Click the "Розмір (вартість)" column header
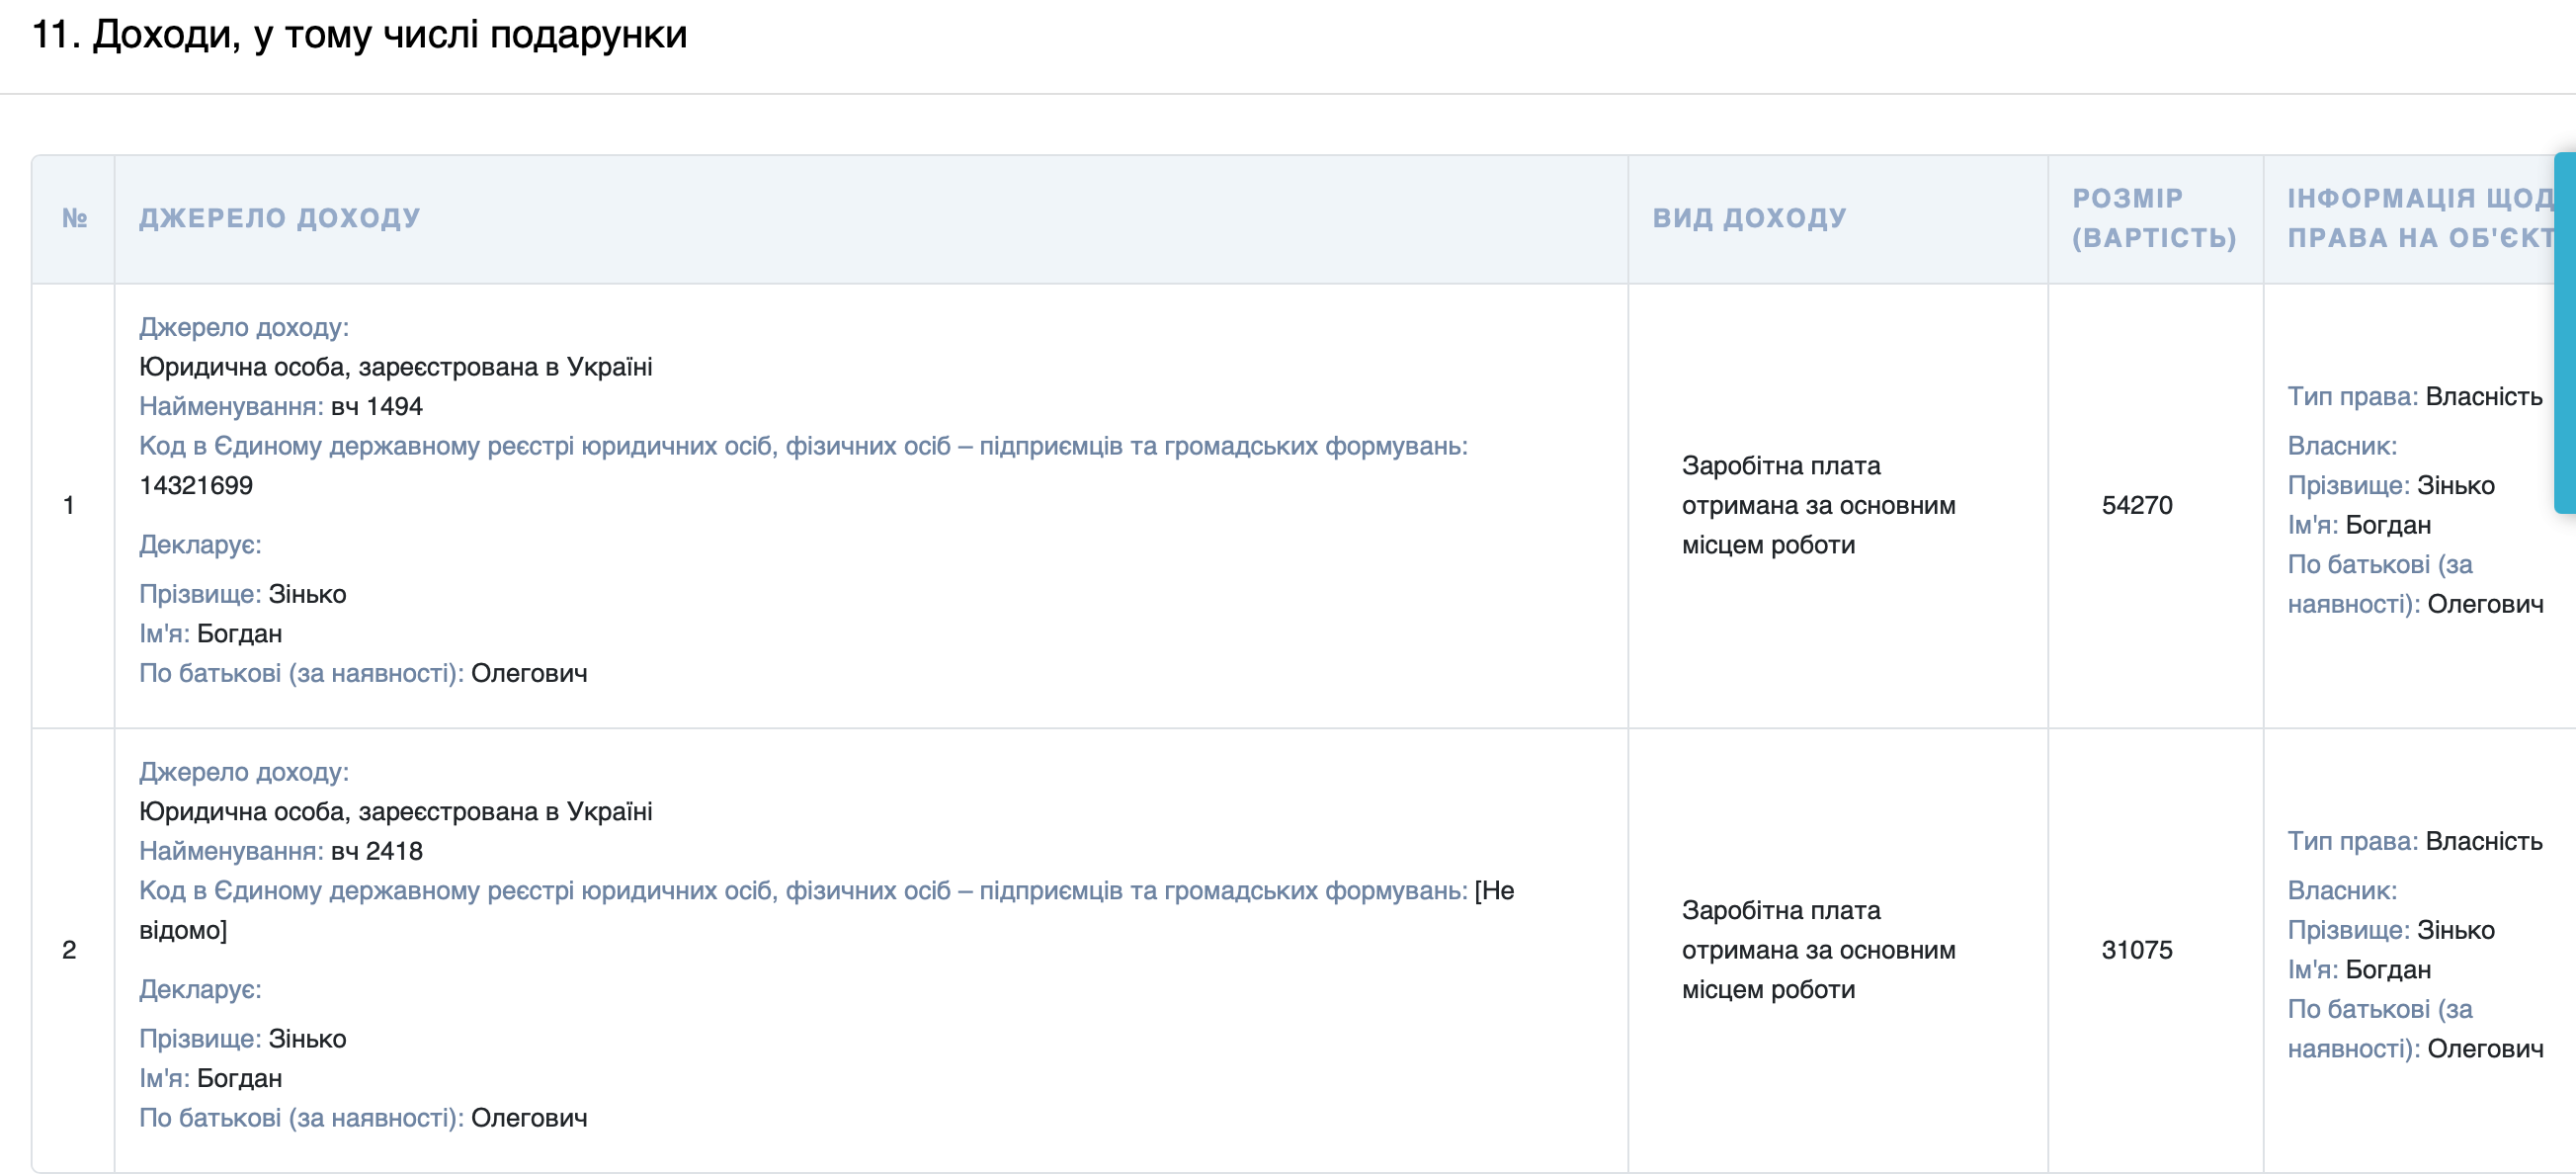This screenshot has width=2576, height=1175. 2153,218
